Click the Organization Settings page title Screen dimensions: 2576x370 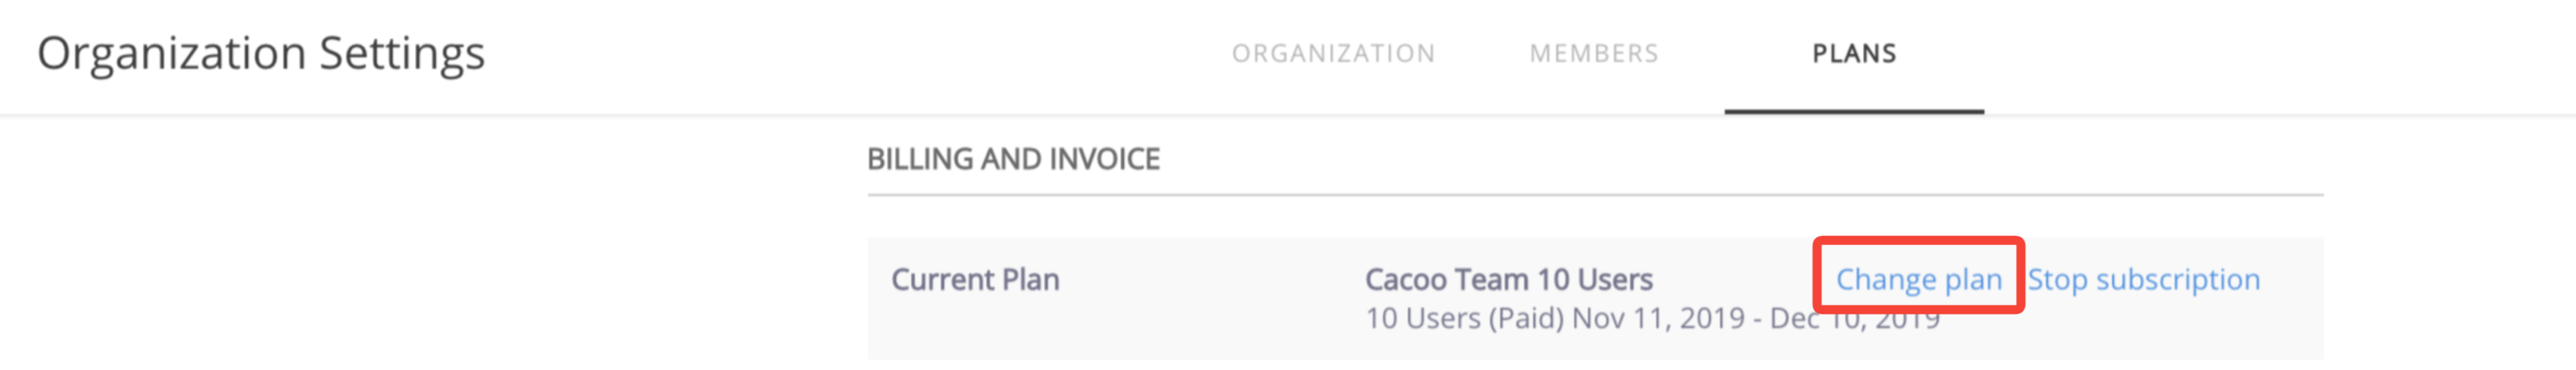pyautogui.click(x=261, y=54)
